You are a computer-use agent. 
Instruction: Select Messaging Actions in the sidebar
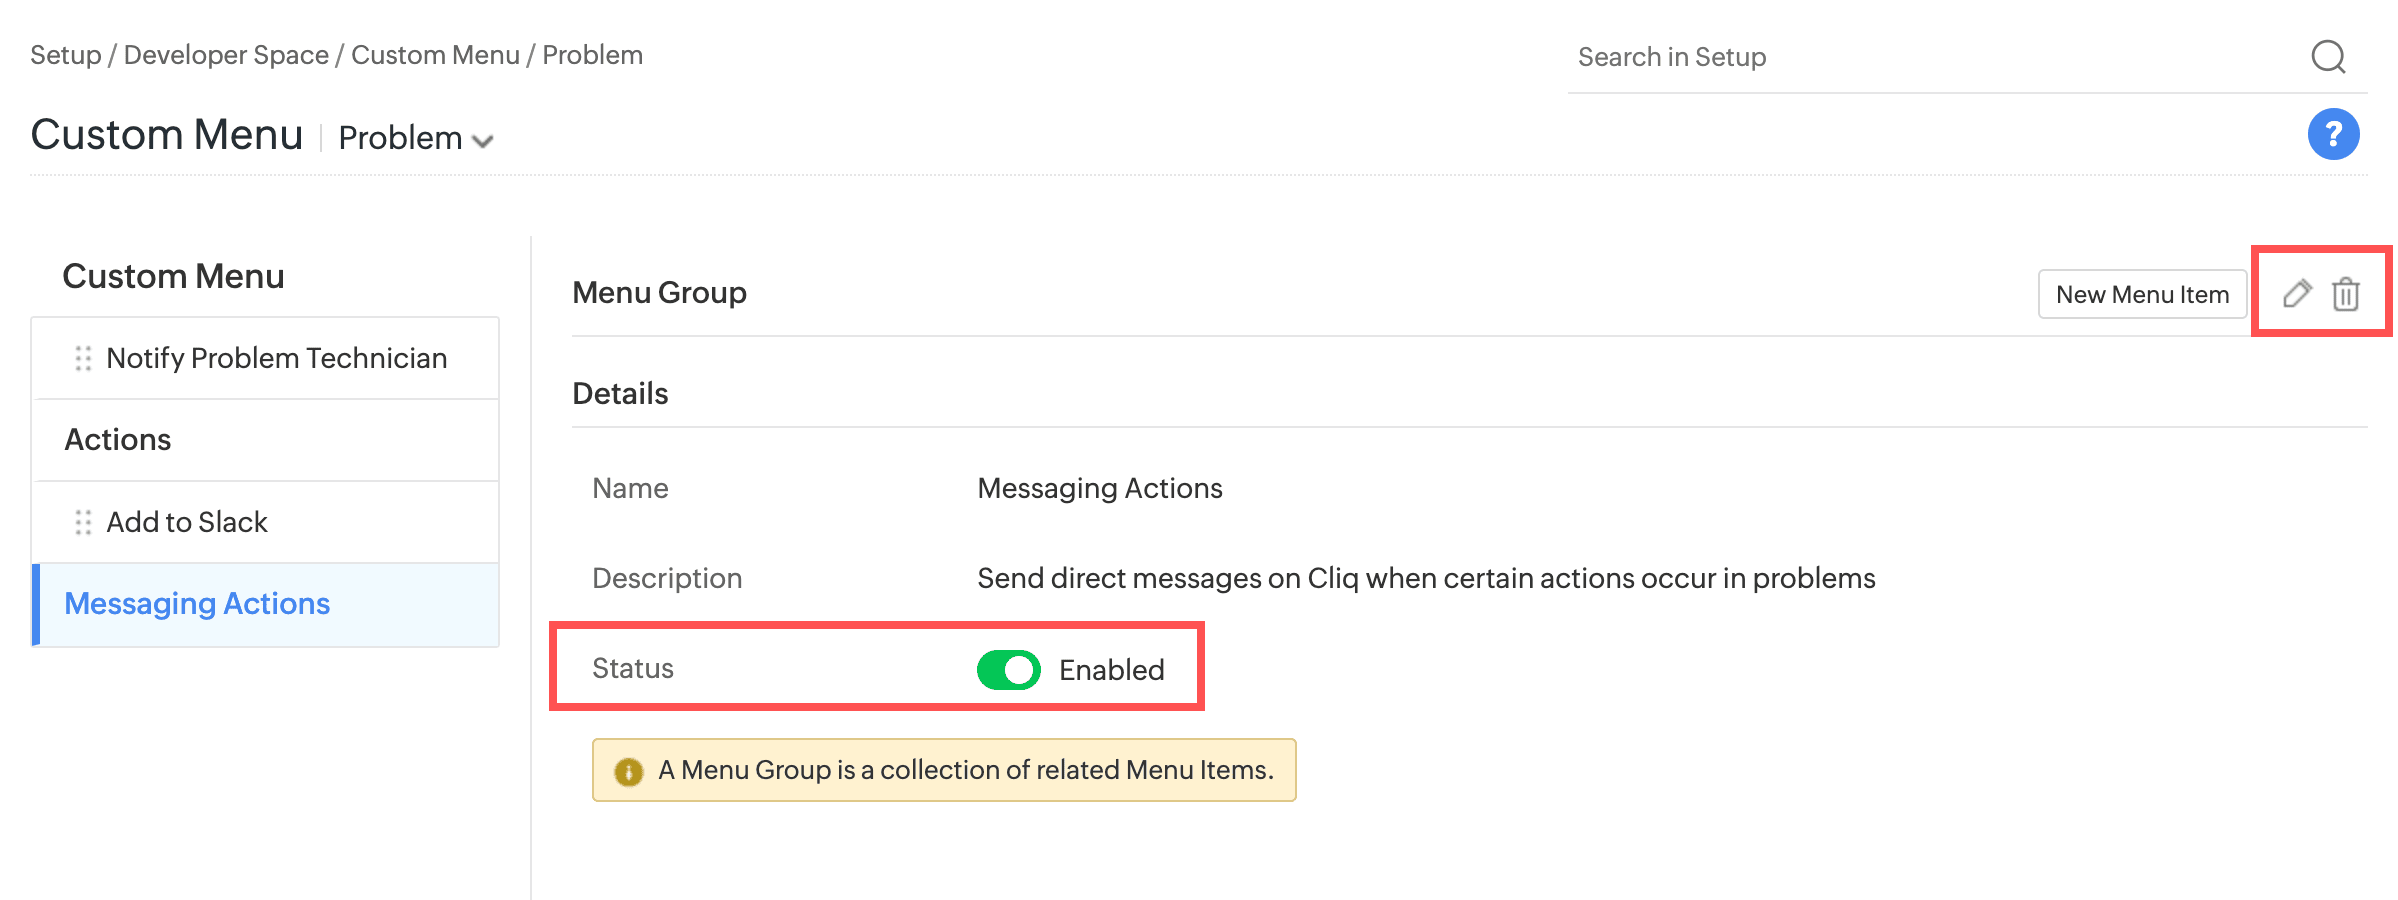(x=197, y=604)
